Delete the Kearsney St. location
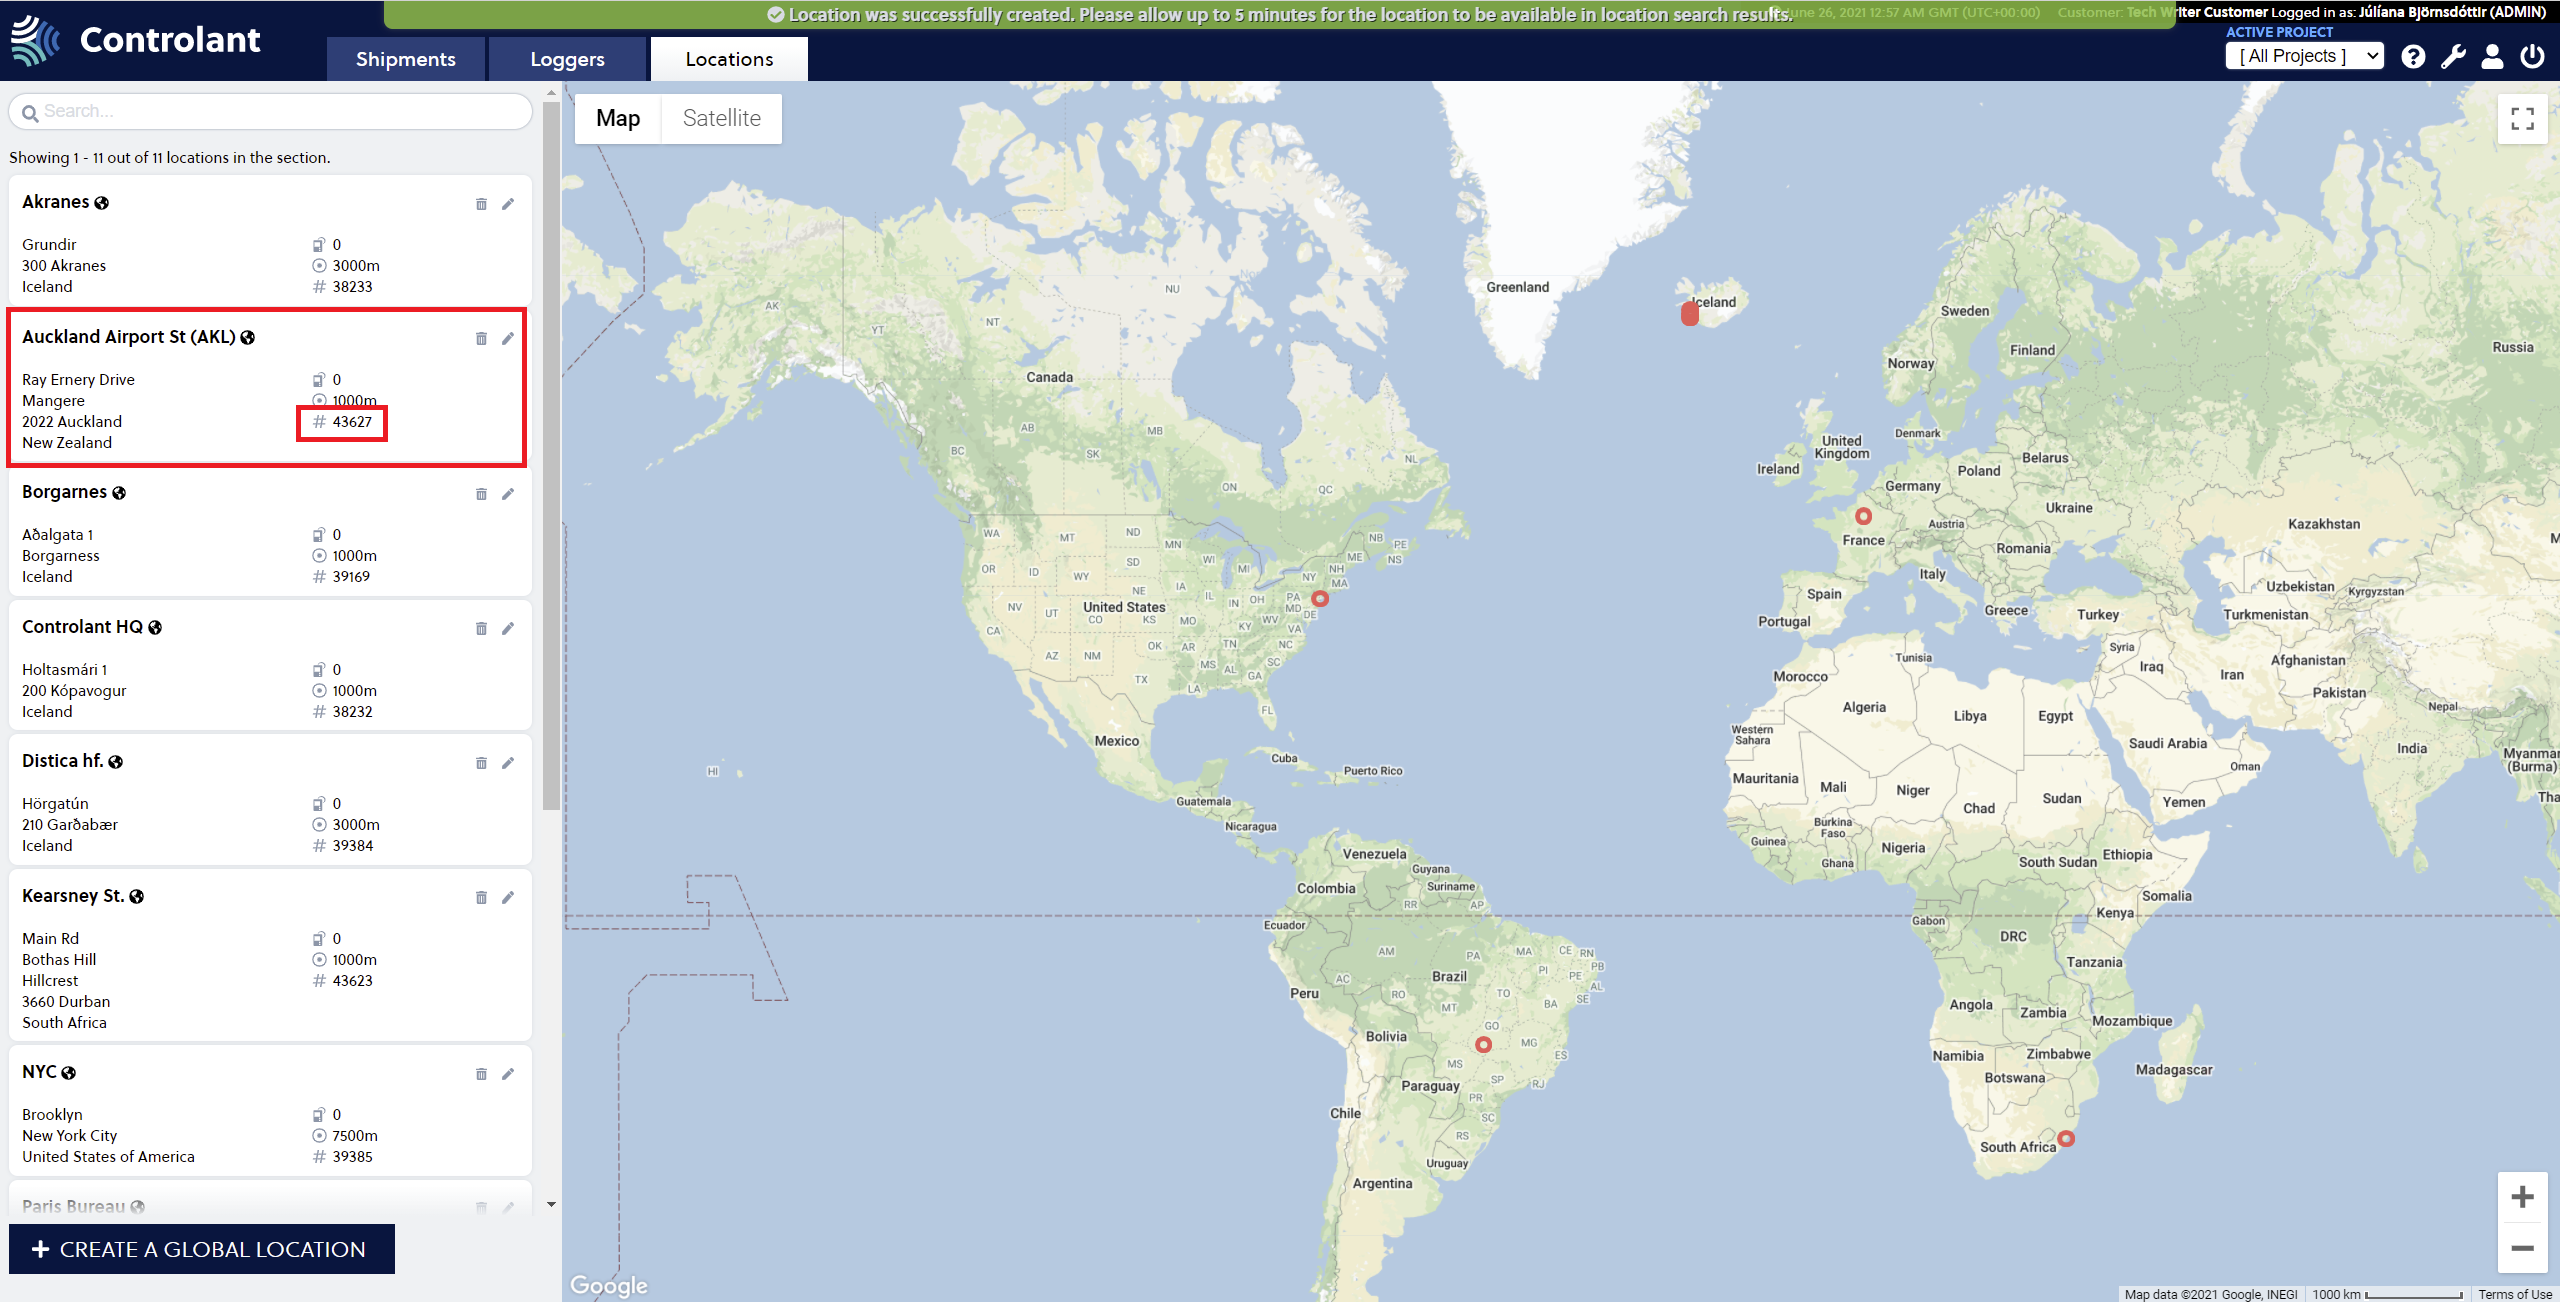The height and width of the screenshot is (1302, 2560). (481, 898)
